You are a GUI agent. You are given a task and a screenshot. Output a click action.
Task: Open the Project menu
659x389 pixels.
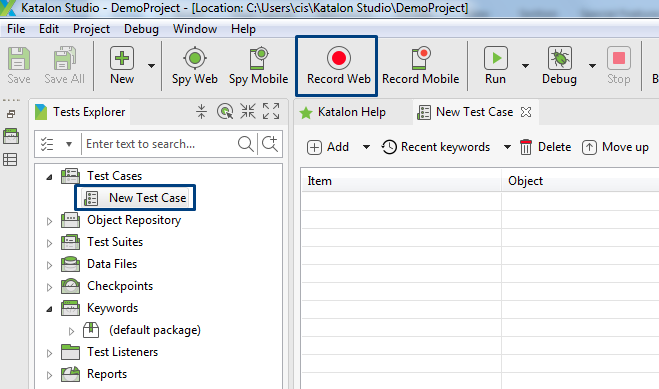coord(91,29)
